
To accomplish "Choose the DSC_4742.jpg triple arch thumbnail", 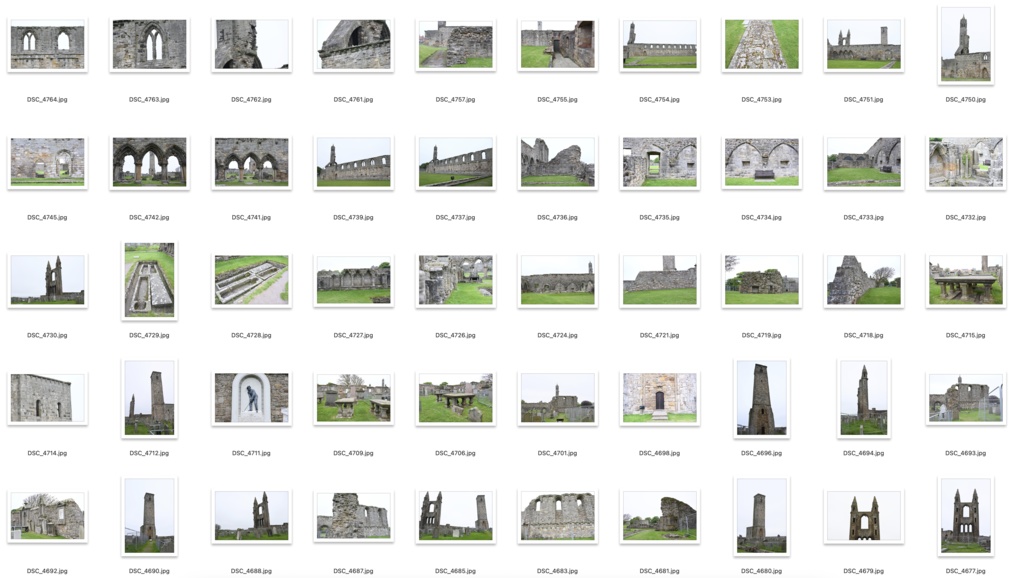I will coord(150,163).
